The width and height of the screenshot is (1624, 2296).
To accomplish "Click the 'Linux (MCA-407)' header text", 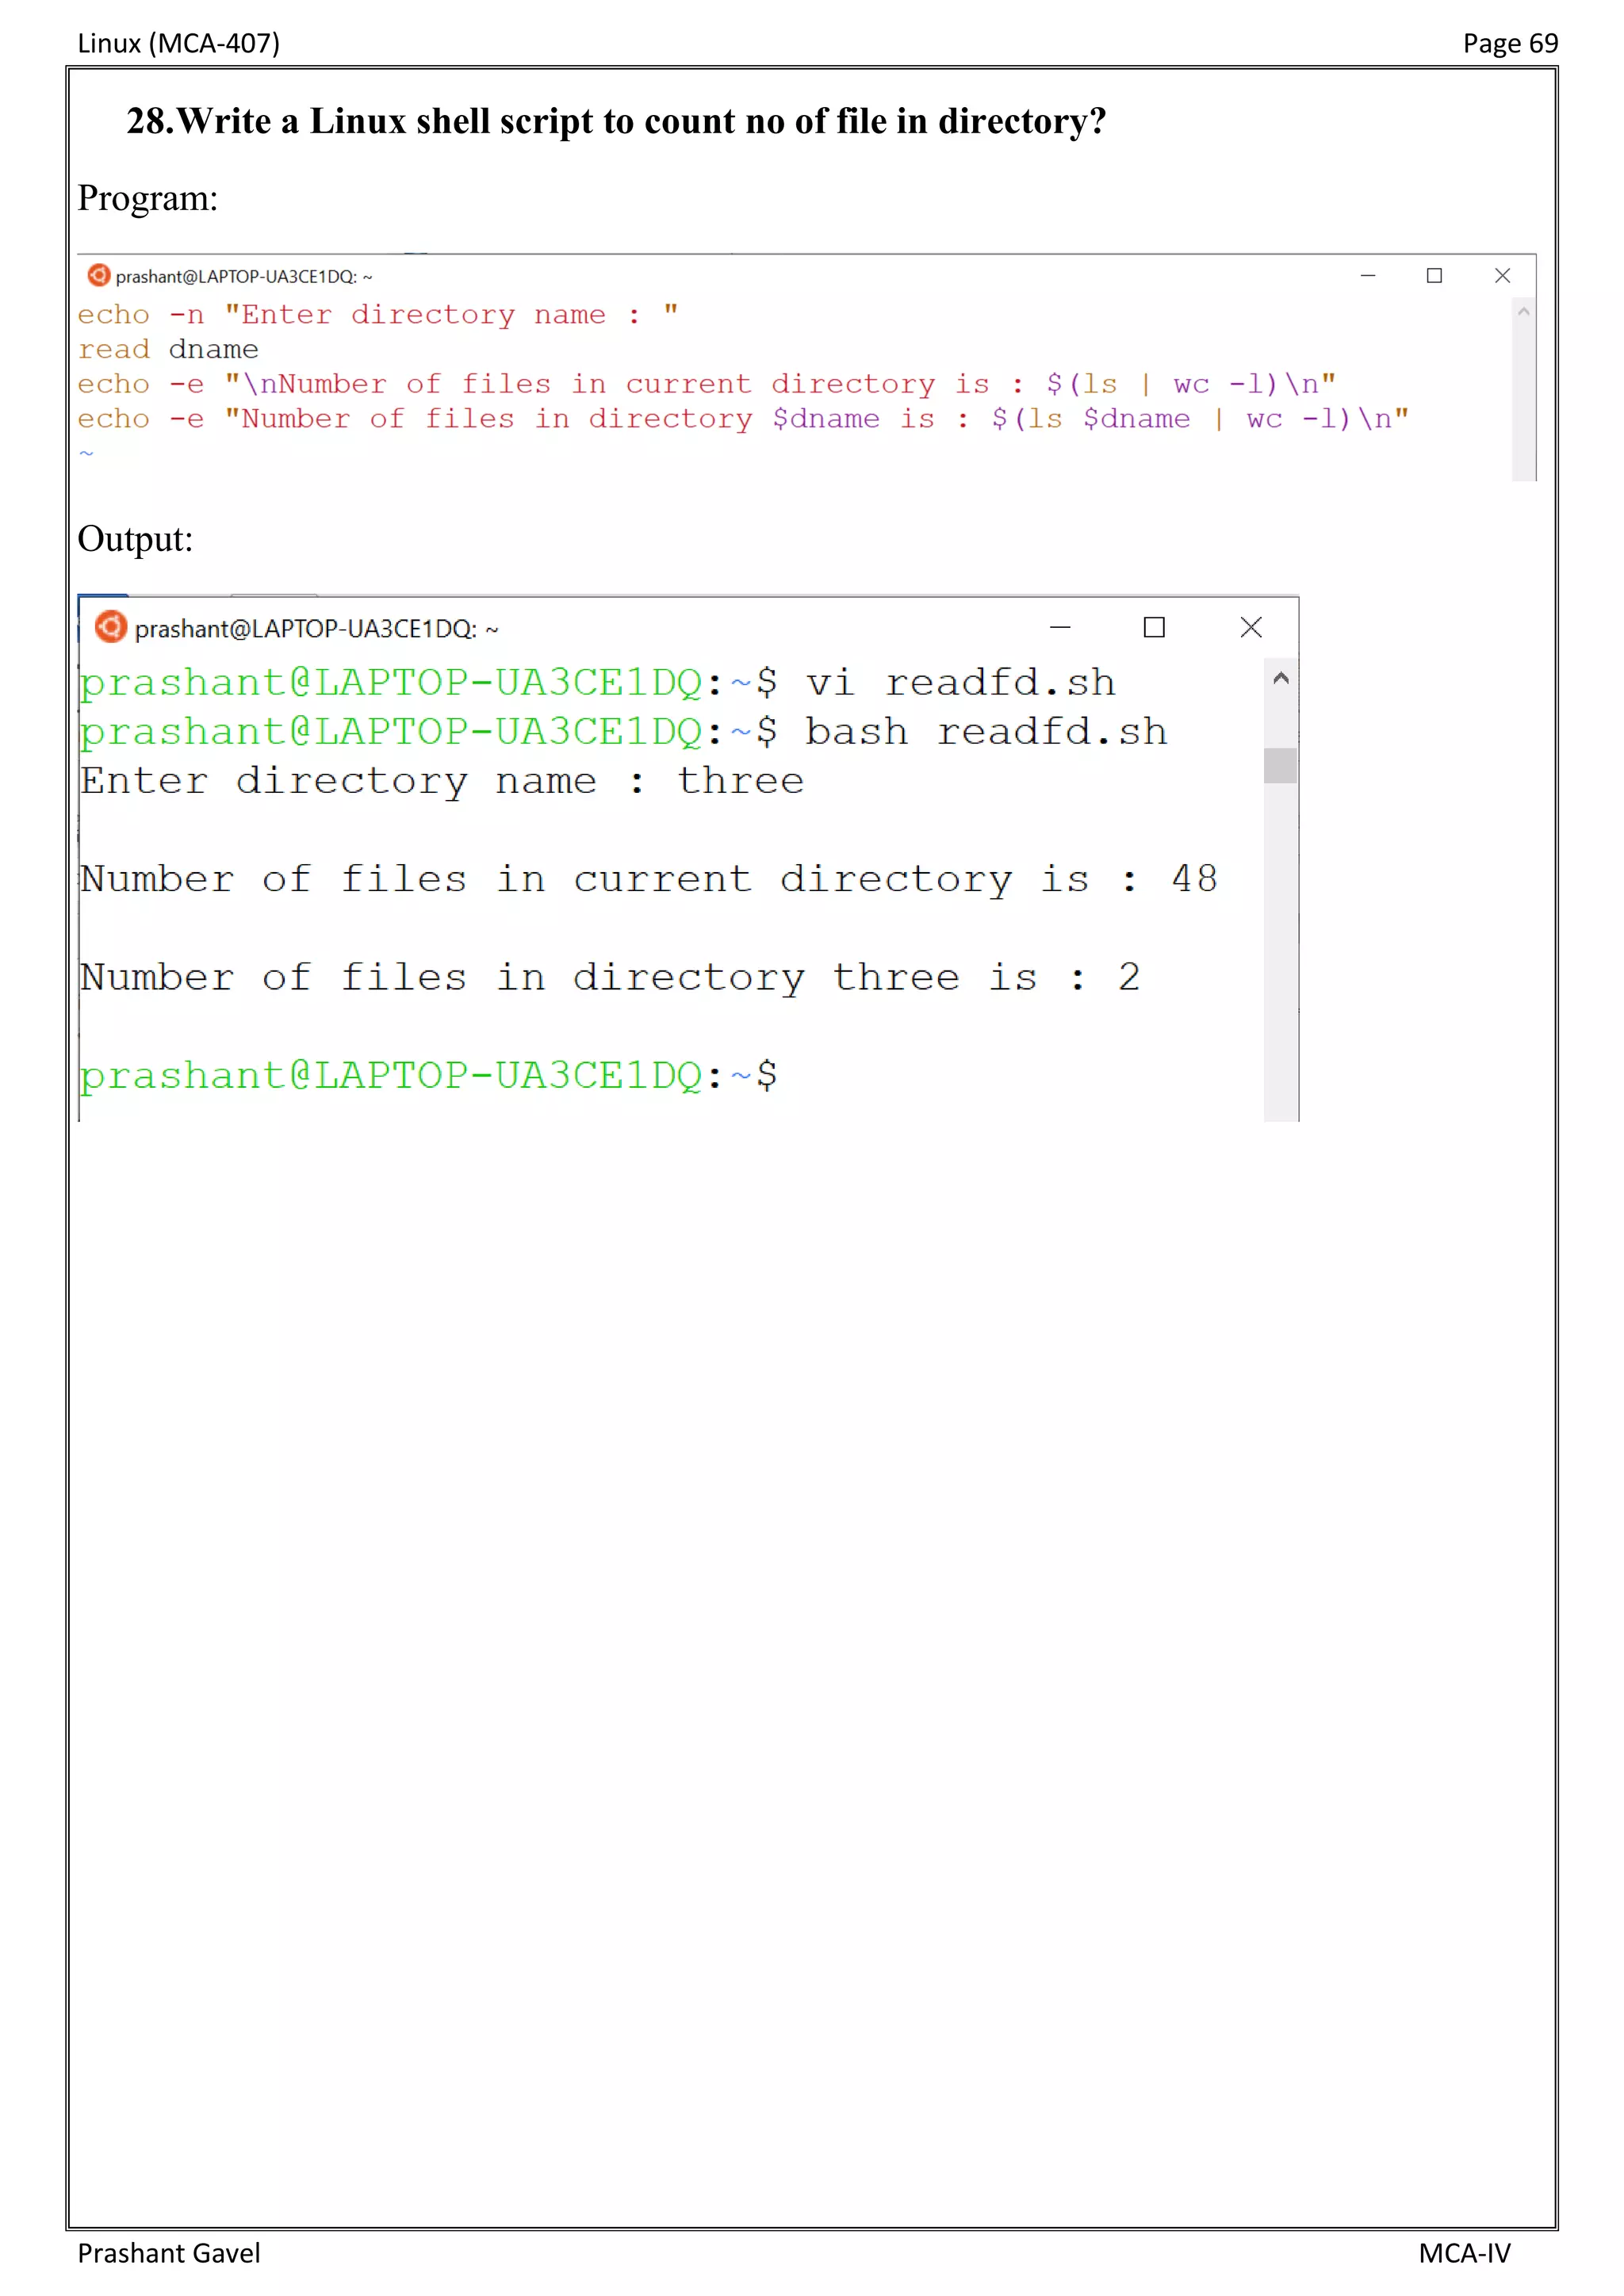I will click(179, 43).
